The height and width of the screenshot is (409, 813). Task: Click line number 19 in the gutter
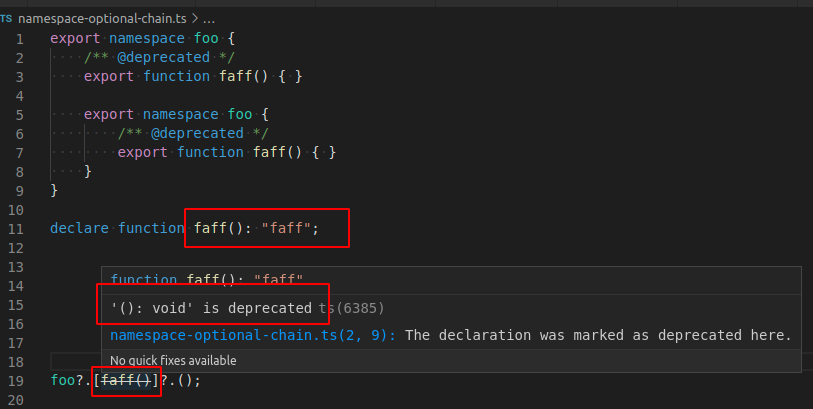(x=16, y=381)
